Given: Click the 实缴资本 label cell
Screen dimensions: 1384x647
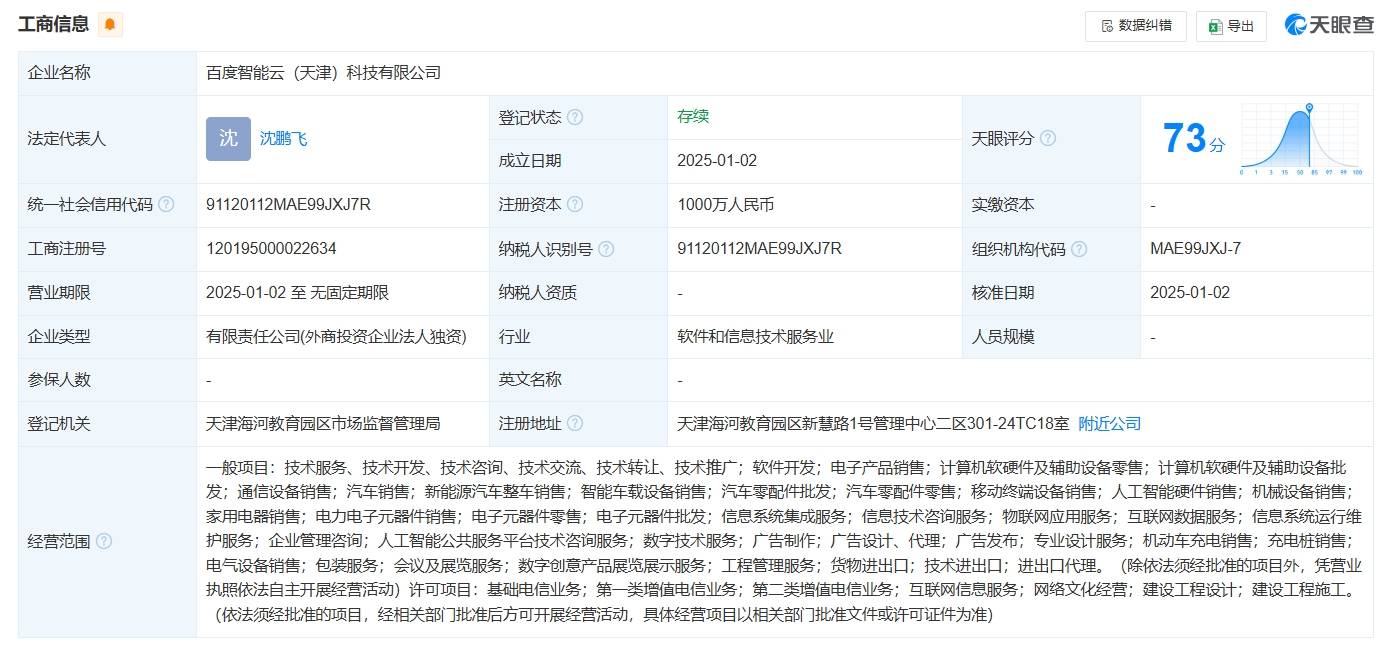Looking at the screenshot, I should point(1051,204).
